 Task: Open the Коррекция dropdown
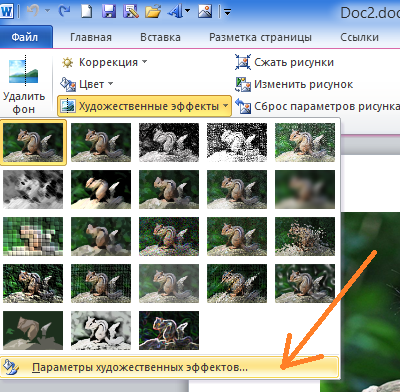click(x=104, y=62)
